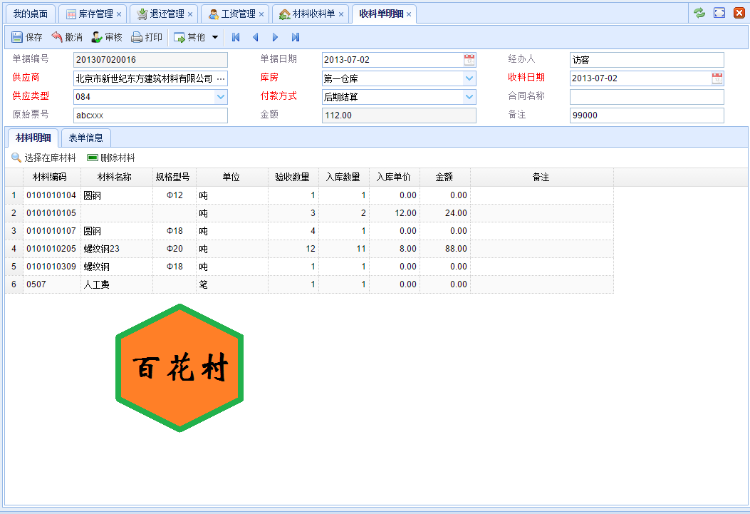Open the 单据日期 calendar picker
Screen dimensions: 750x514
(x=470, y=60)
